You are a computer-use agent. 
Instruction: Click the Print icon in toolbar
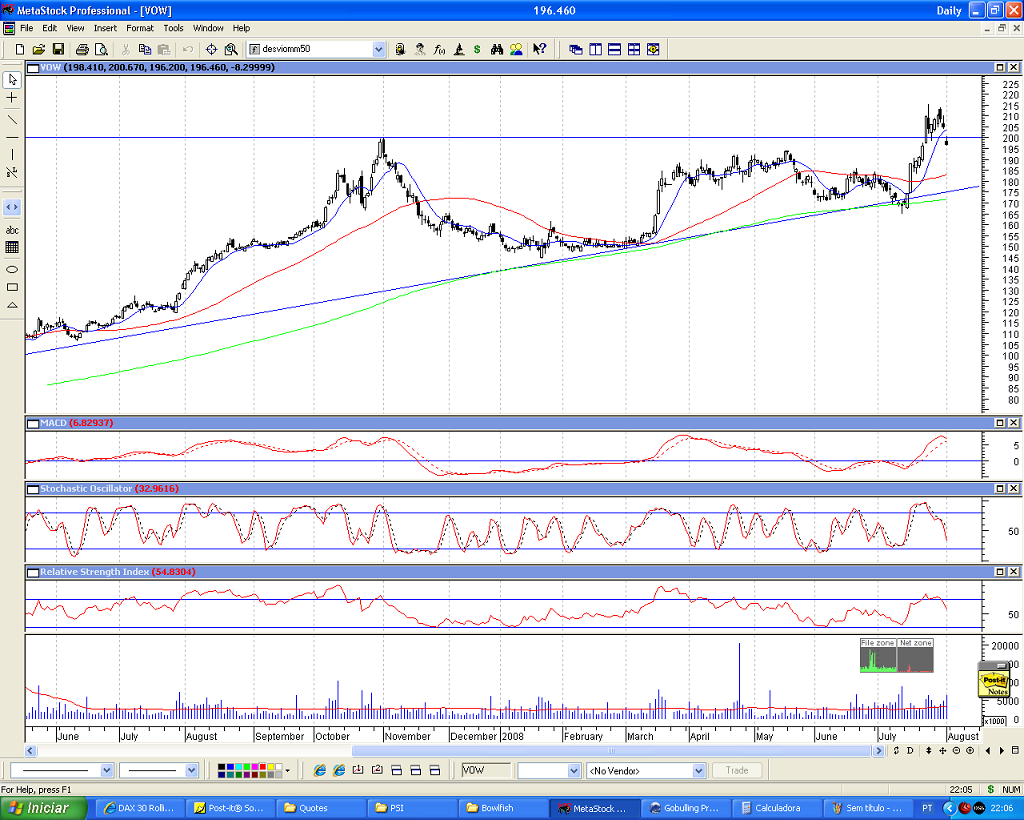[x=82, y=49]
